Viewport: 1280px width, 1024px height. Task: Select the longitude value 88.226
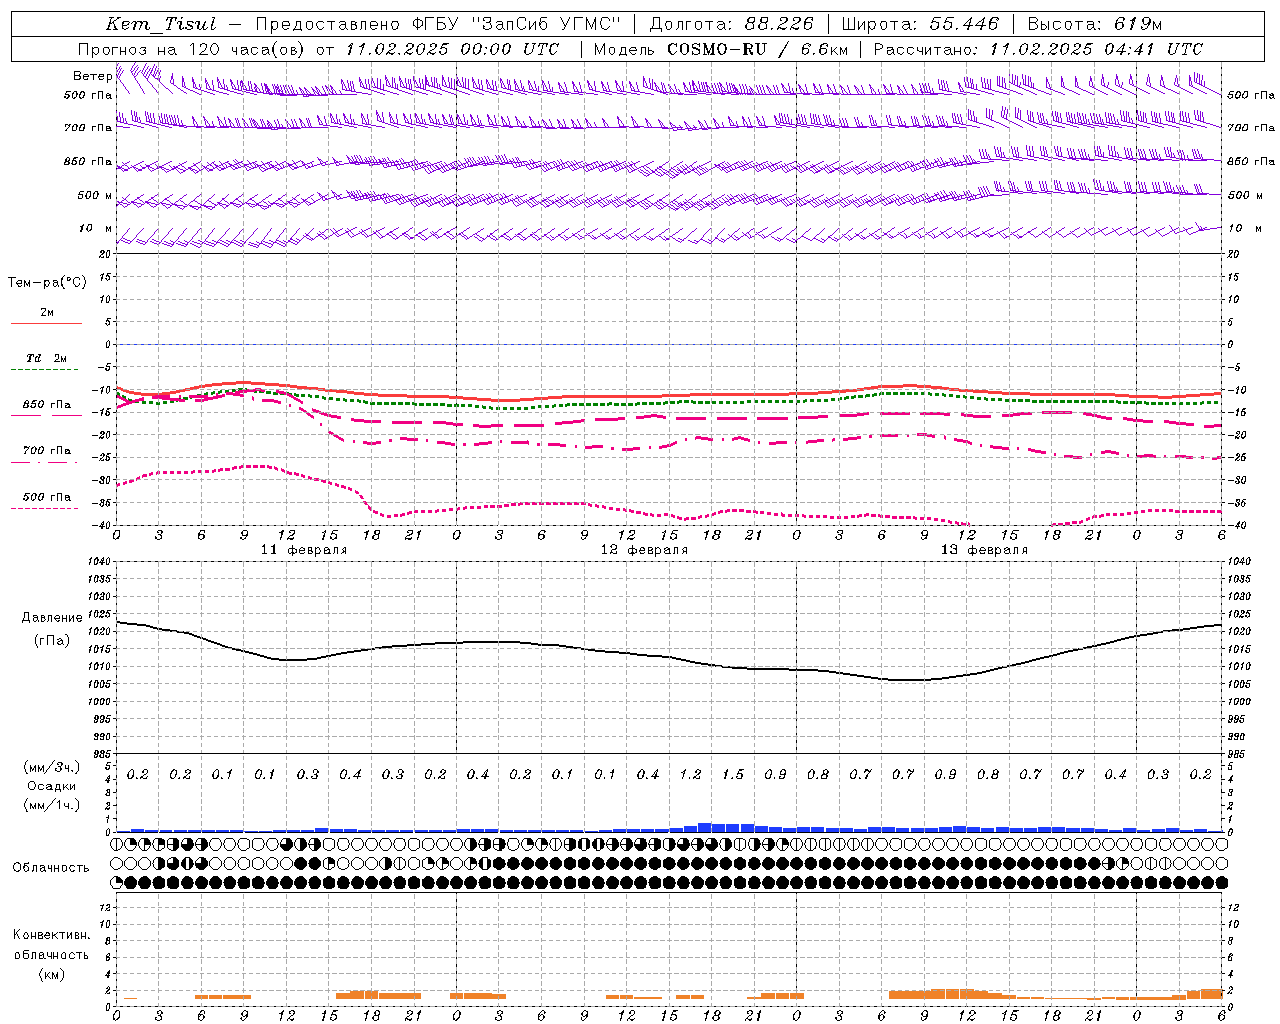click(x=779, y=24)
